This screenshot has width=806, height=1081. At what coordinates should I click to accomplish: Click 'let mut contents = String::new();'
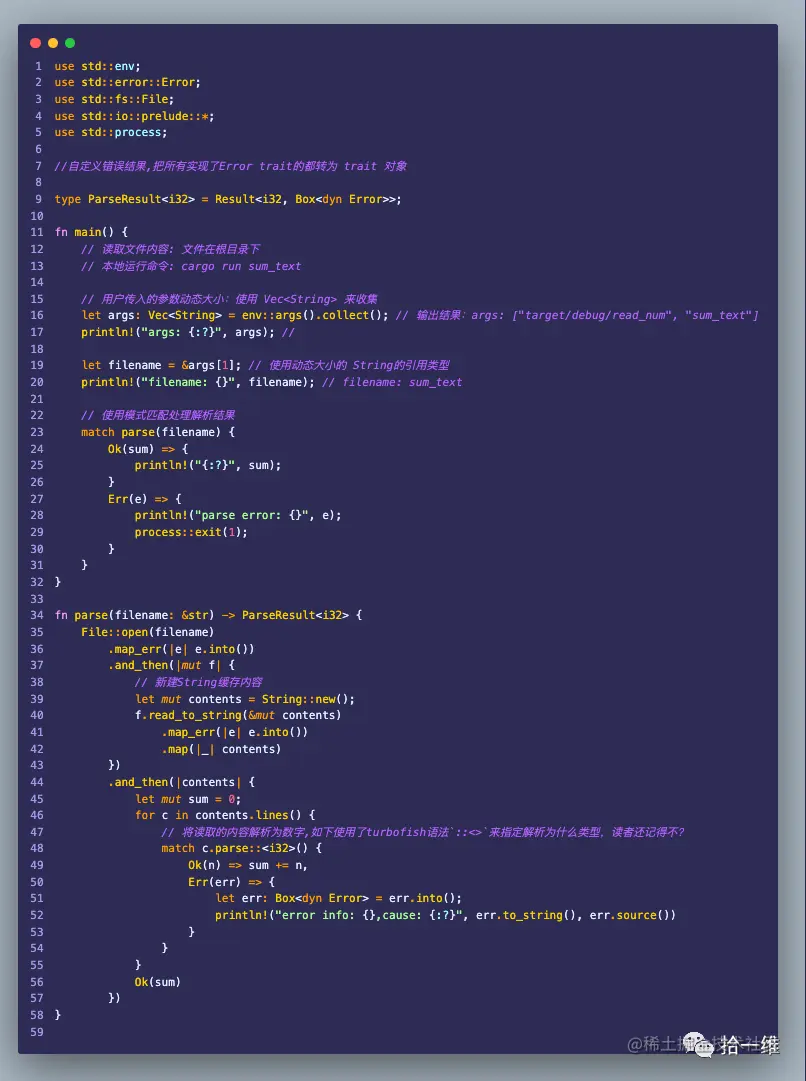245,699
